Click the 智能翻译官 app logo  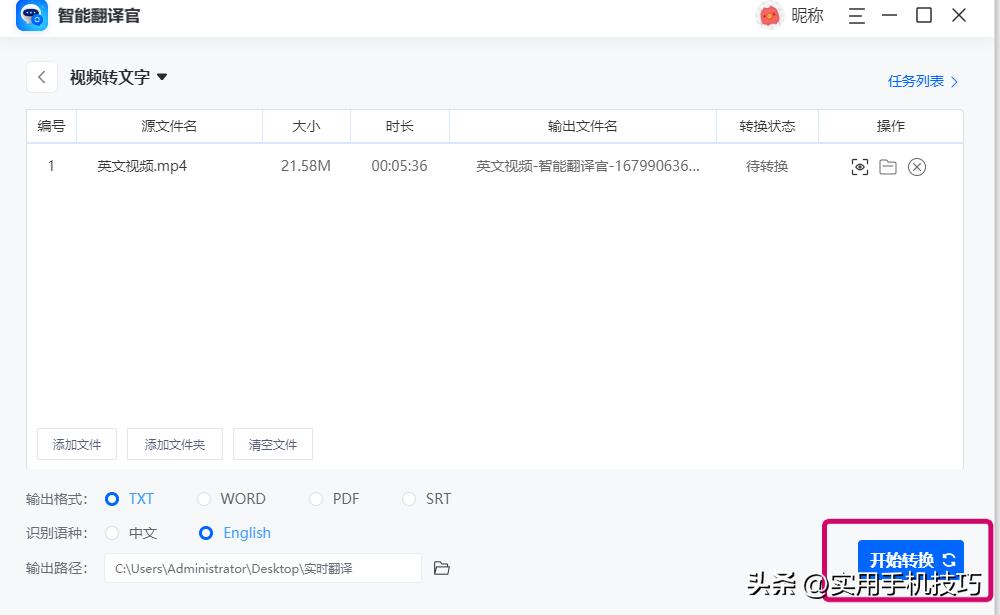pos(31,16)
